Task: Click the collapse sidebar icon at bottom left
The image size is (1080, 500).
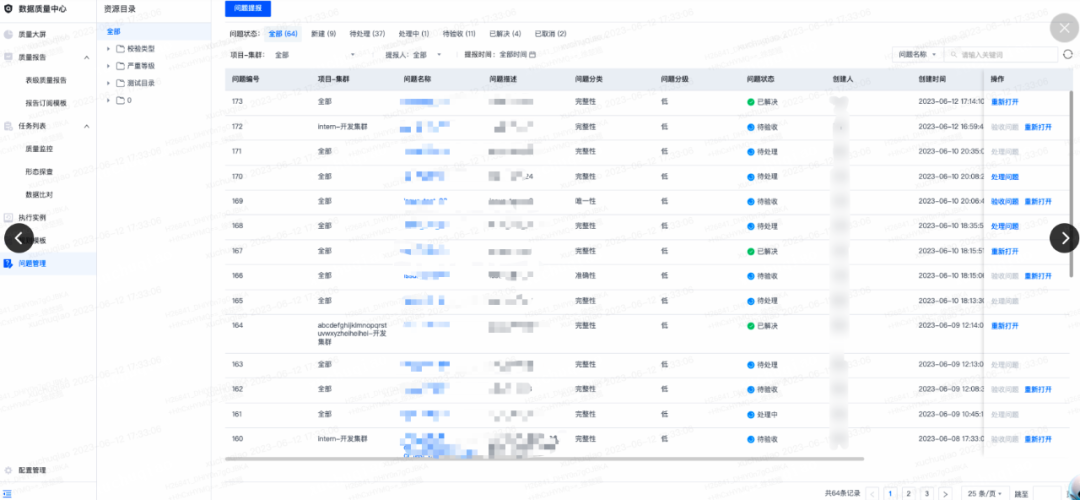Action: [x=8, y=490]
